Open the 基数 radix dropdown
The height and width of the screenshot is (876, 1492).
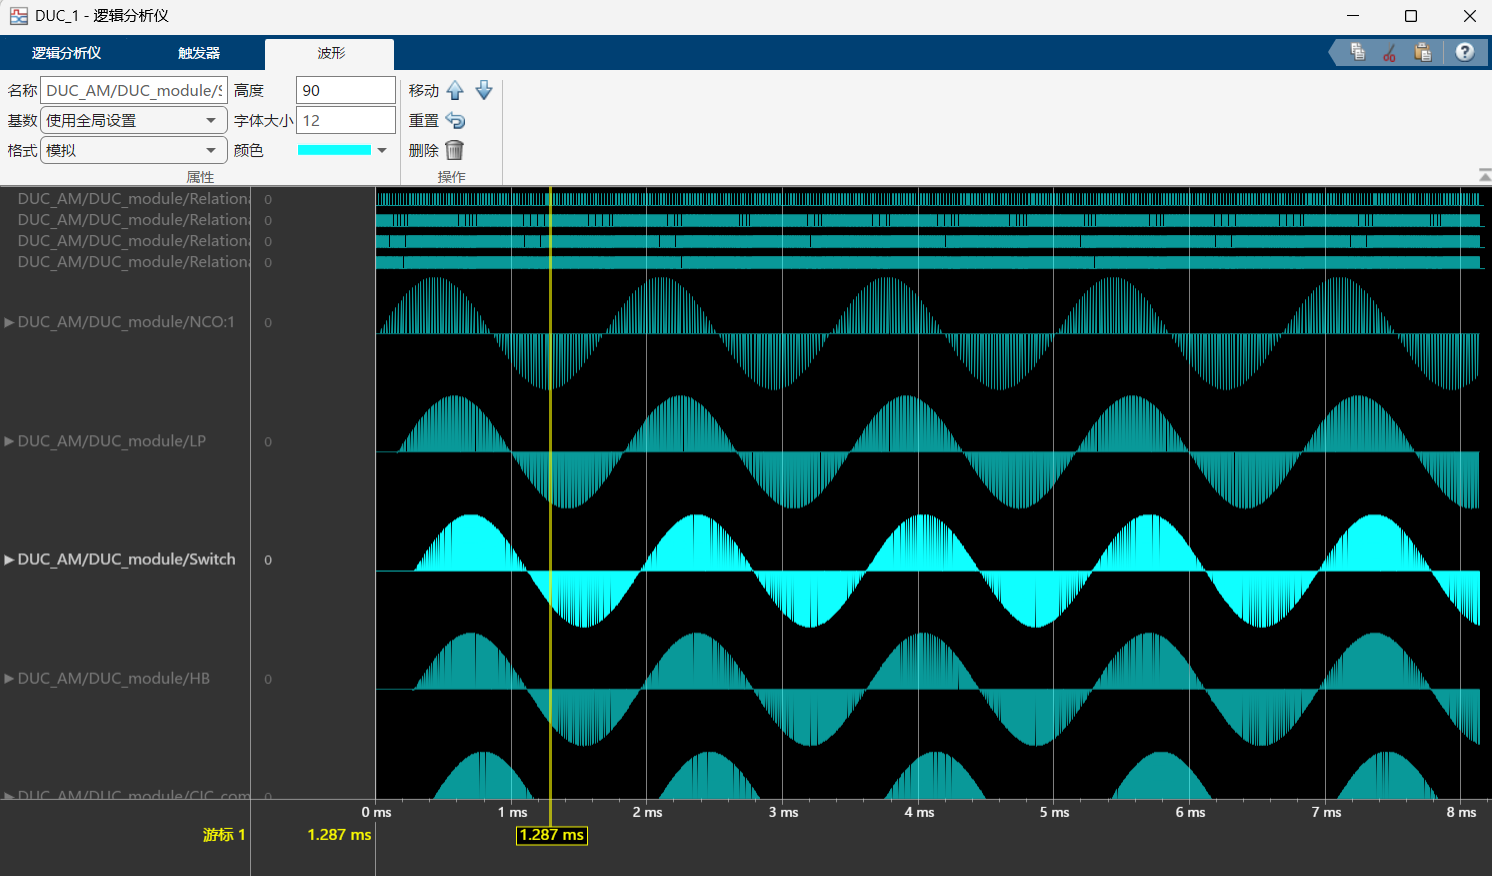[x=134, y=121]
